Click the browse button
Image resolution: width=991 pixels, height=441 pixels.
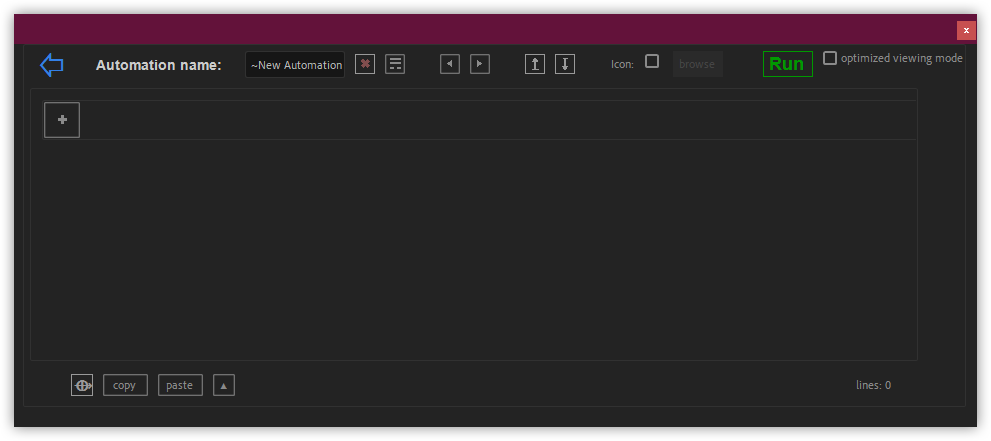(697, 64)
